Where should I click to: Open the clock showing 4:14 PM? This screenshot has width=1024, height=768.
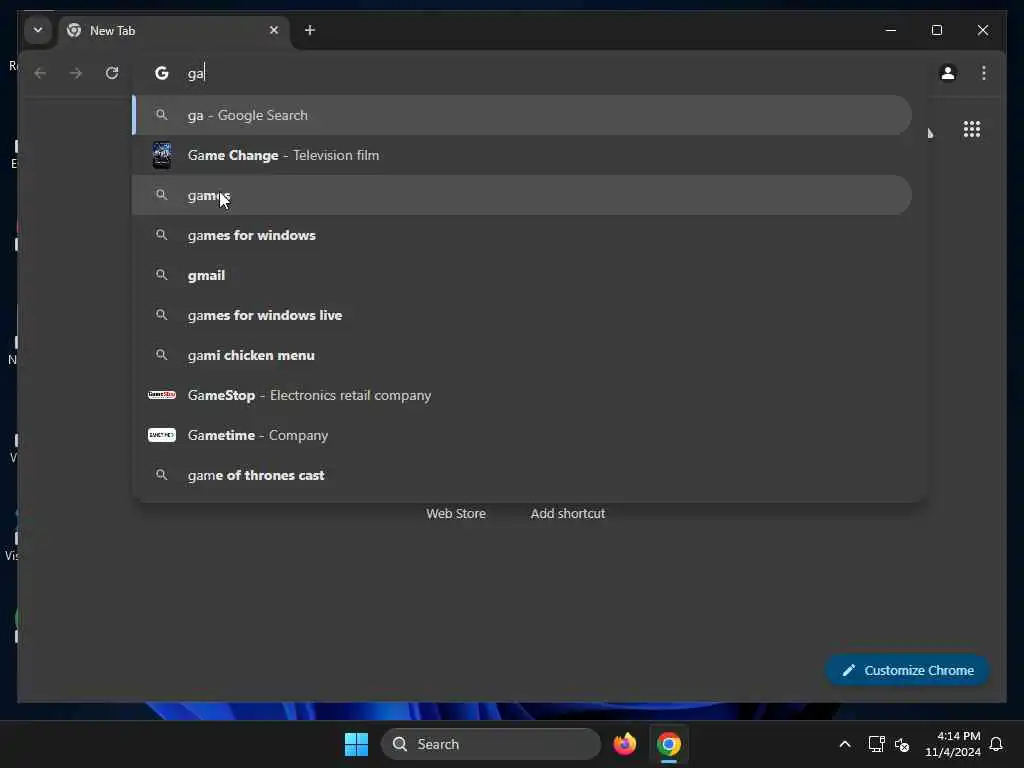(x=952, y=744)
